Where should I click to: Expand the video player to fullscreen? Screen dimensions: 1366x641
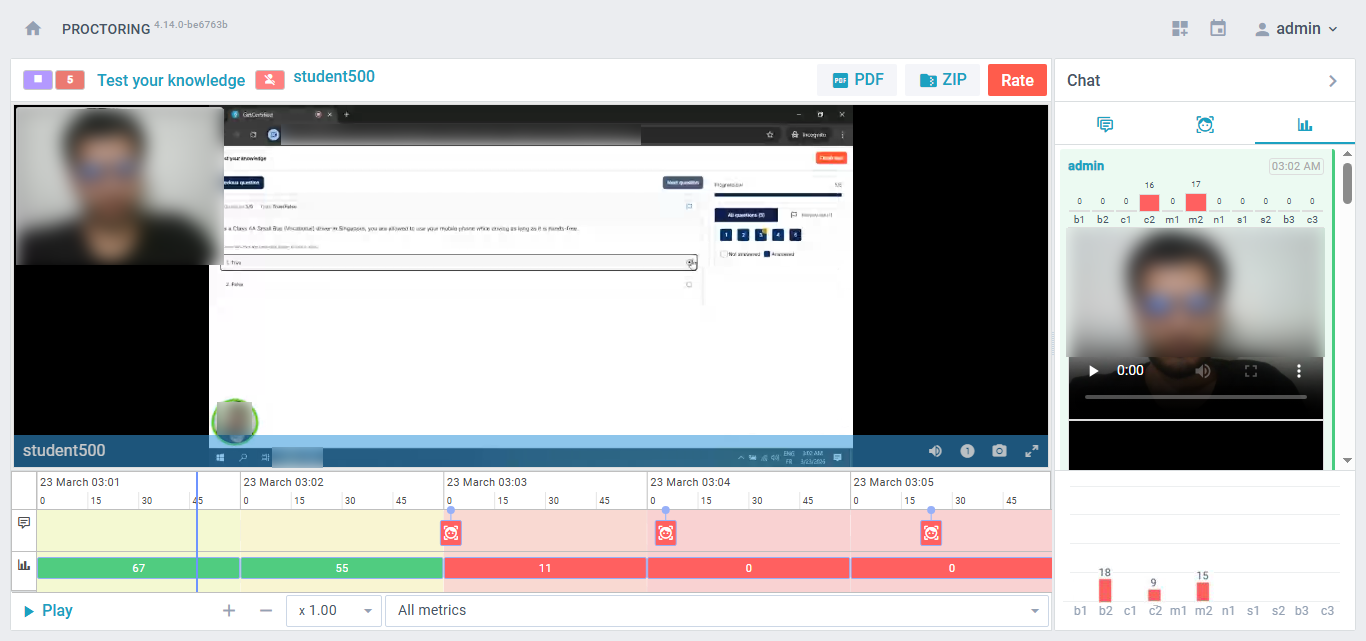pos(1032,451)
